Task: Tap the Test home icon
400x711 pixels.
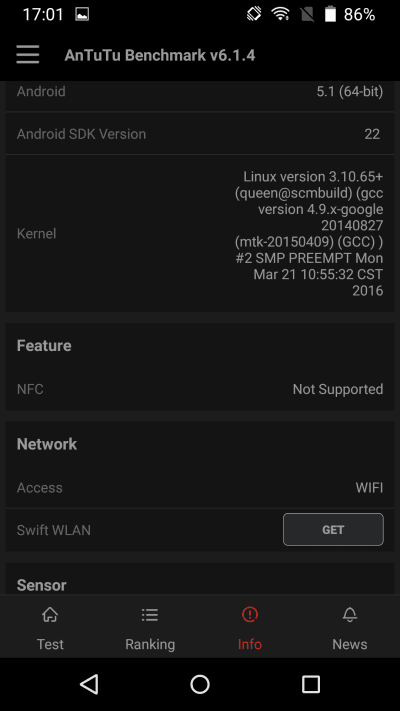Action: click(x=50, y=615)
